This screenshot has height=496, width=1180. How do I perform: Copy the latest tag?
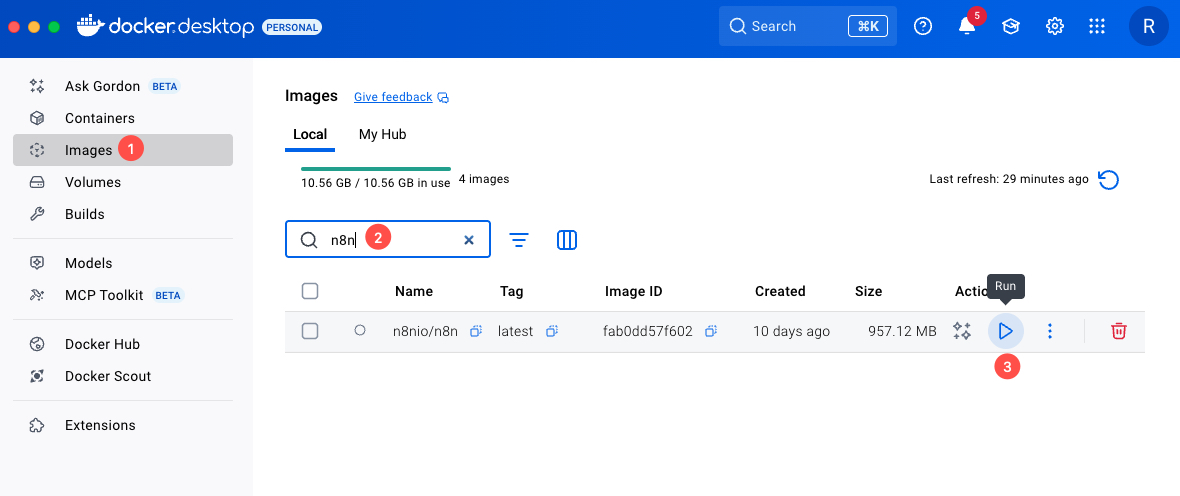coord(552,331)
